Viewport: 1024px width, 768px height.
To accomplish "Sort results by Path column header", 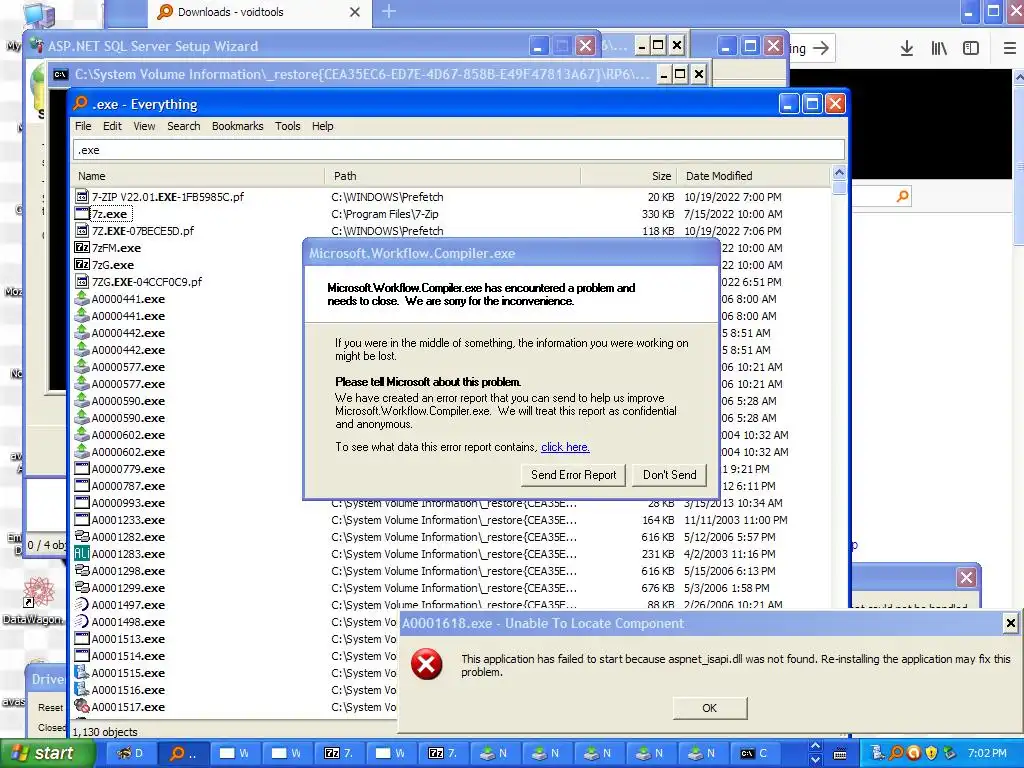I will coord(452,176).
